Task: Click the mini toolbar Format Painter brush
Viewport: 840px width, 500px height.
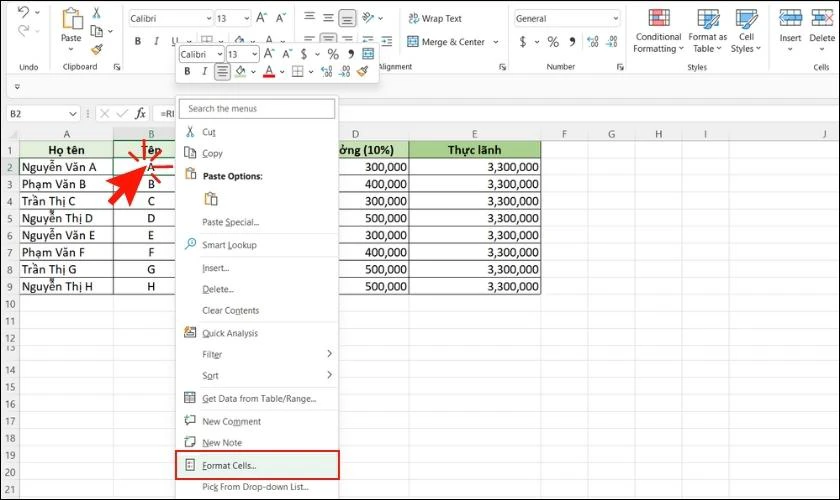Action: point(363,71)
